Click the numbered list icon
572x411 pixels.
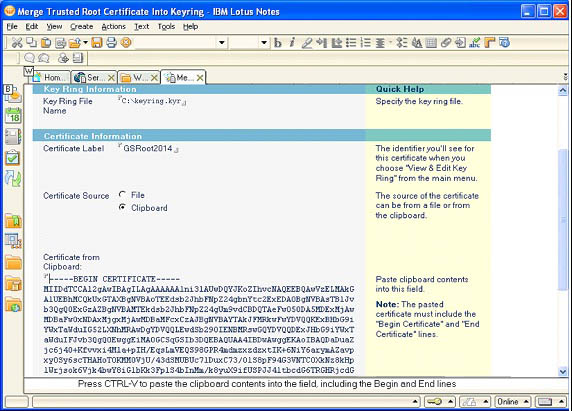click(365, 43)
